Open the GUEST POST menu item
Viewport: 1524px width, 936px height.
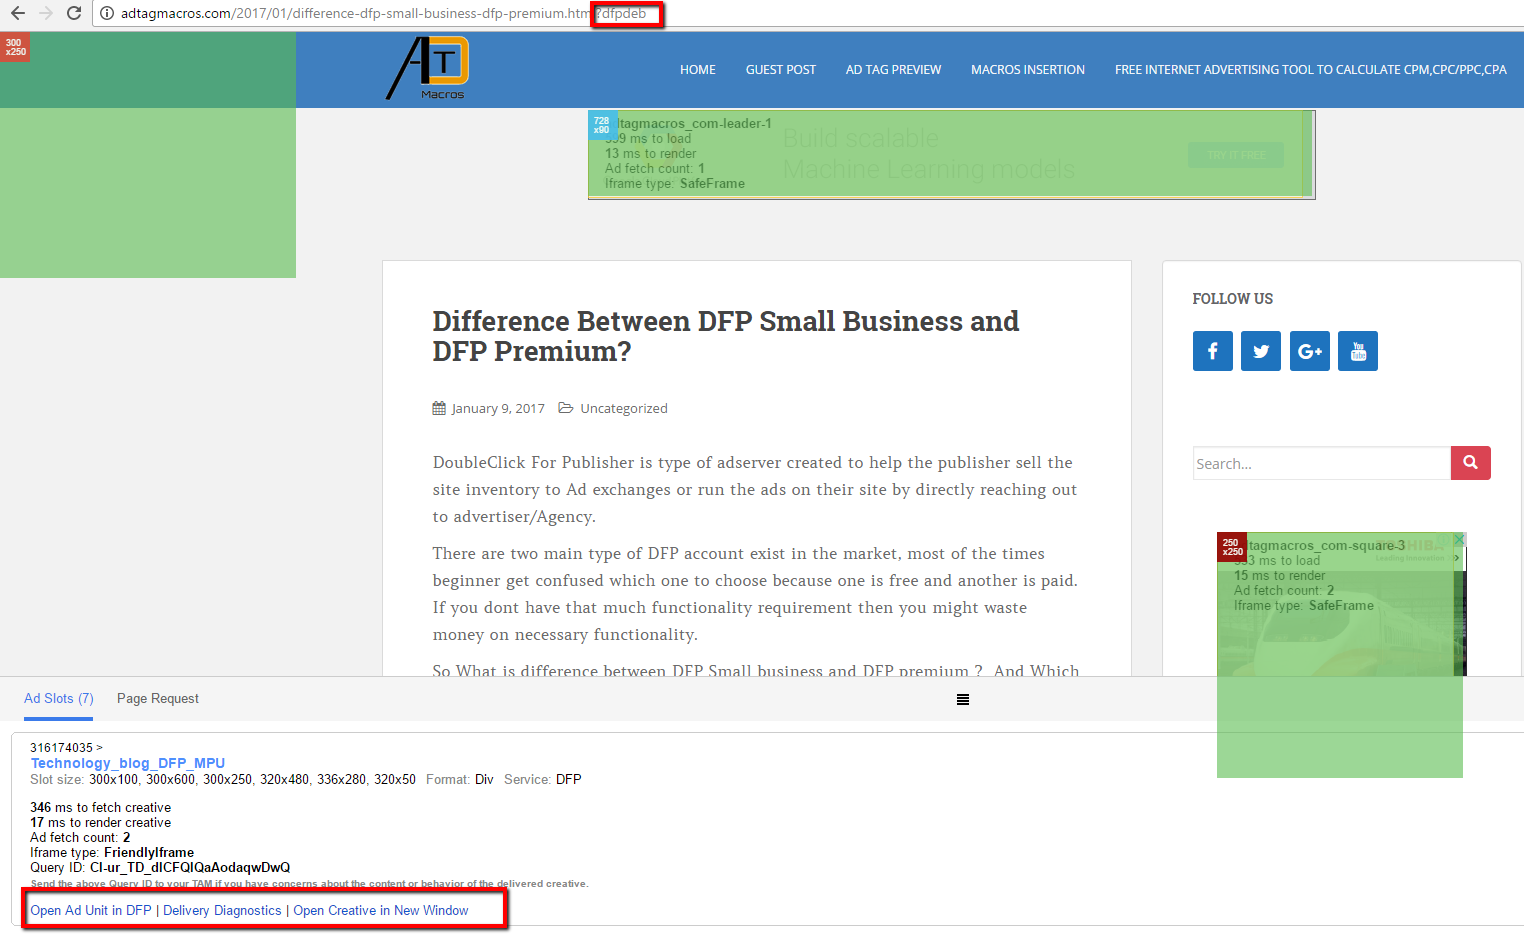(x=781, y=70)
